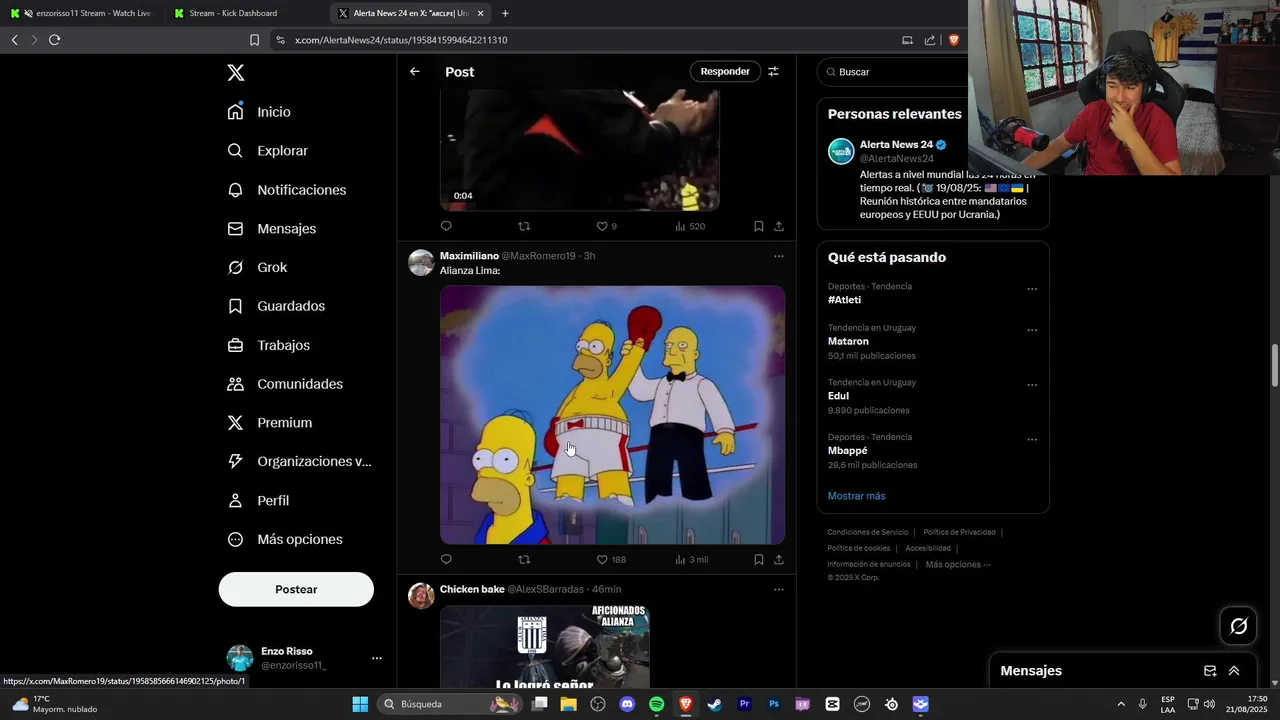The image size is (1280, 720).
Task: More options for Mataron trend
Action: coord(1032,331)
